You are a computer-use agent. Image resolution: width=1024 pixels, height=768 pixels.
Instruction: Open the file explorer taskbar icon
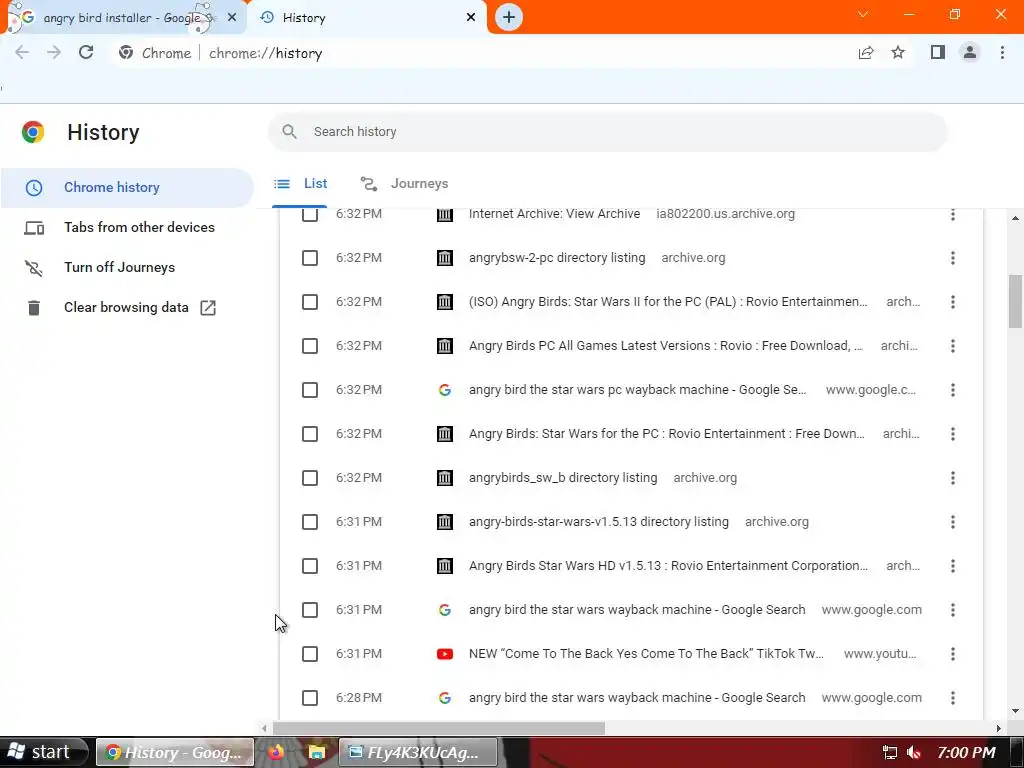point(317,752)
